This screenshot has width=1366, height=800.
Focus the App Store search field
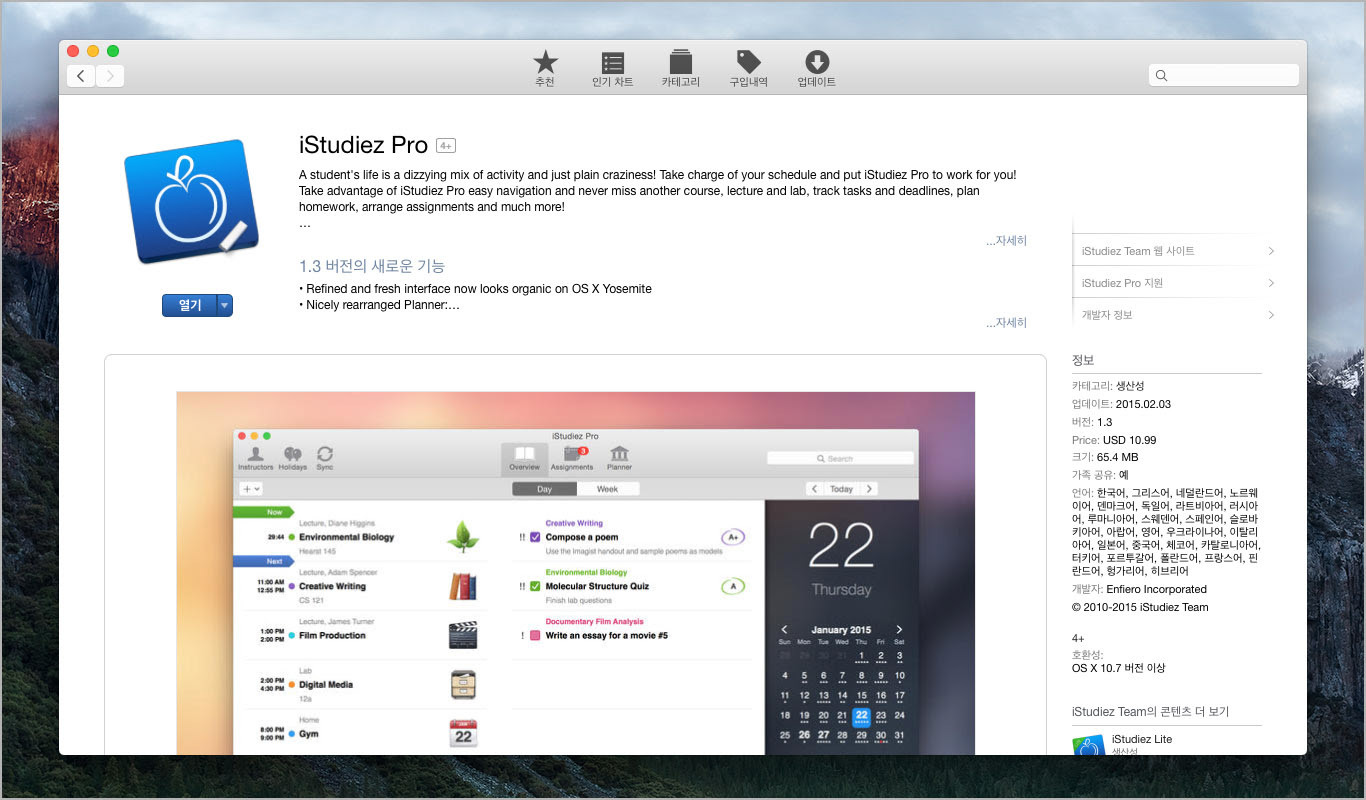tap(1224, 75)
